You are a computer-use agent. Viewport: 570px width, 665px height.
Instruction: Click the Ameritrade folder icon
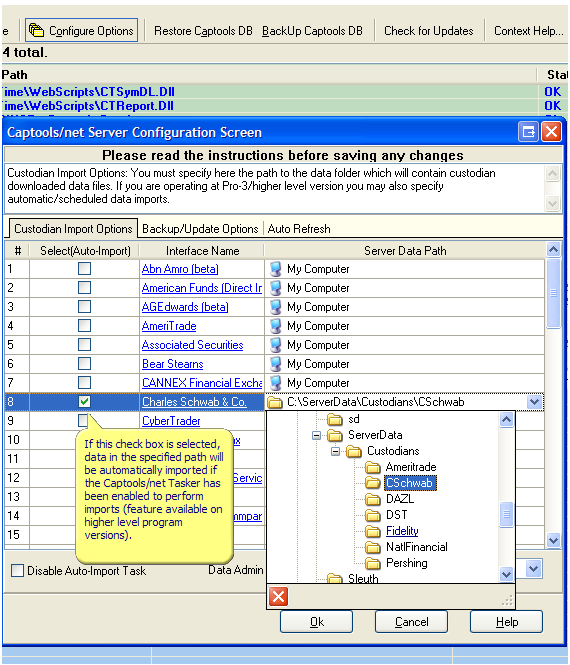373,467
